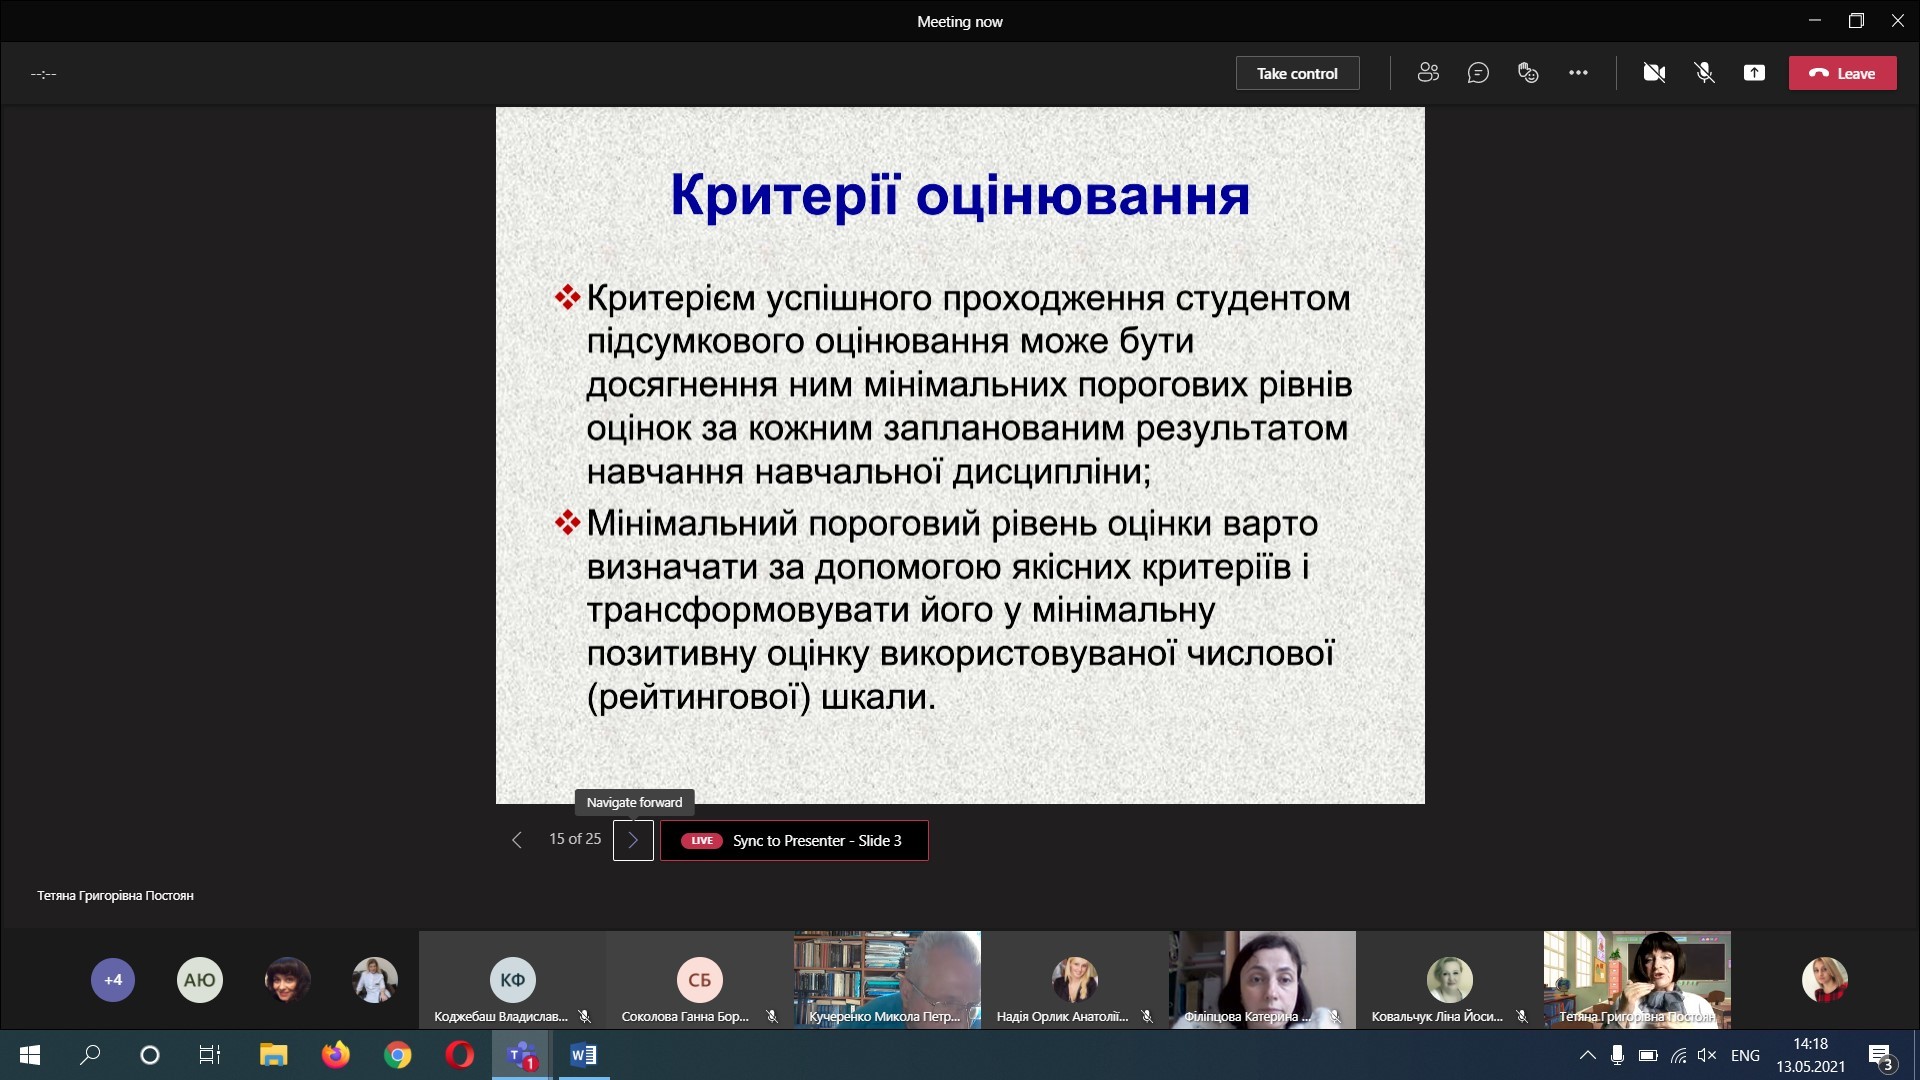Open Opera browser from taskbar
The width and height of the screenshot is (1920, 1080).
tap(459, 1055)
